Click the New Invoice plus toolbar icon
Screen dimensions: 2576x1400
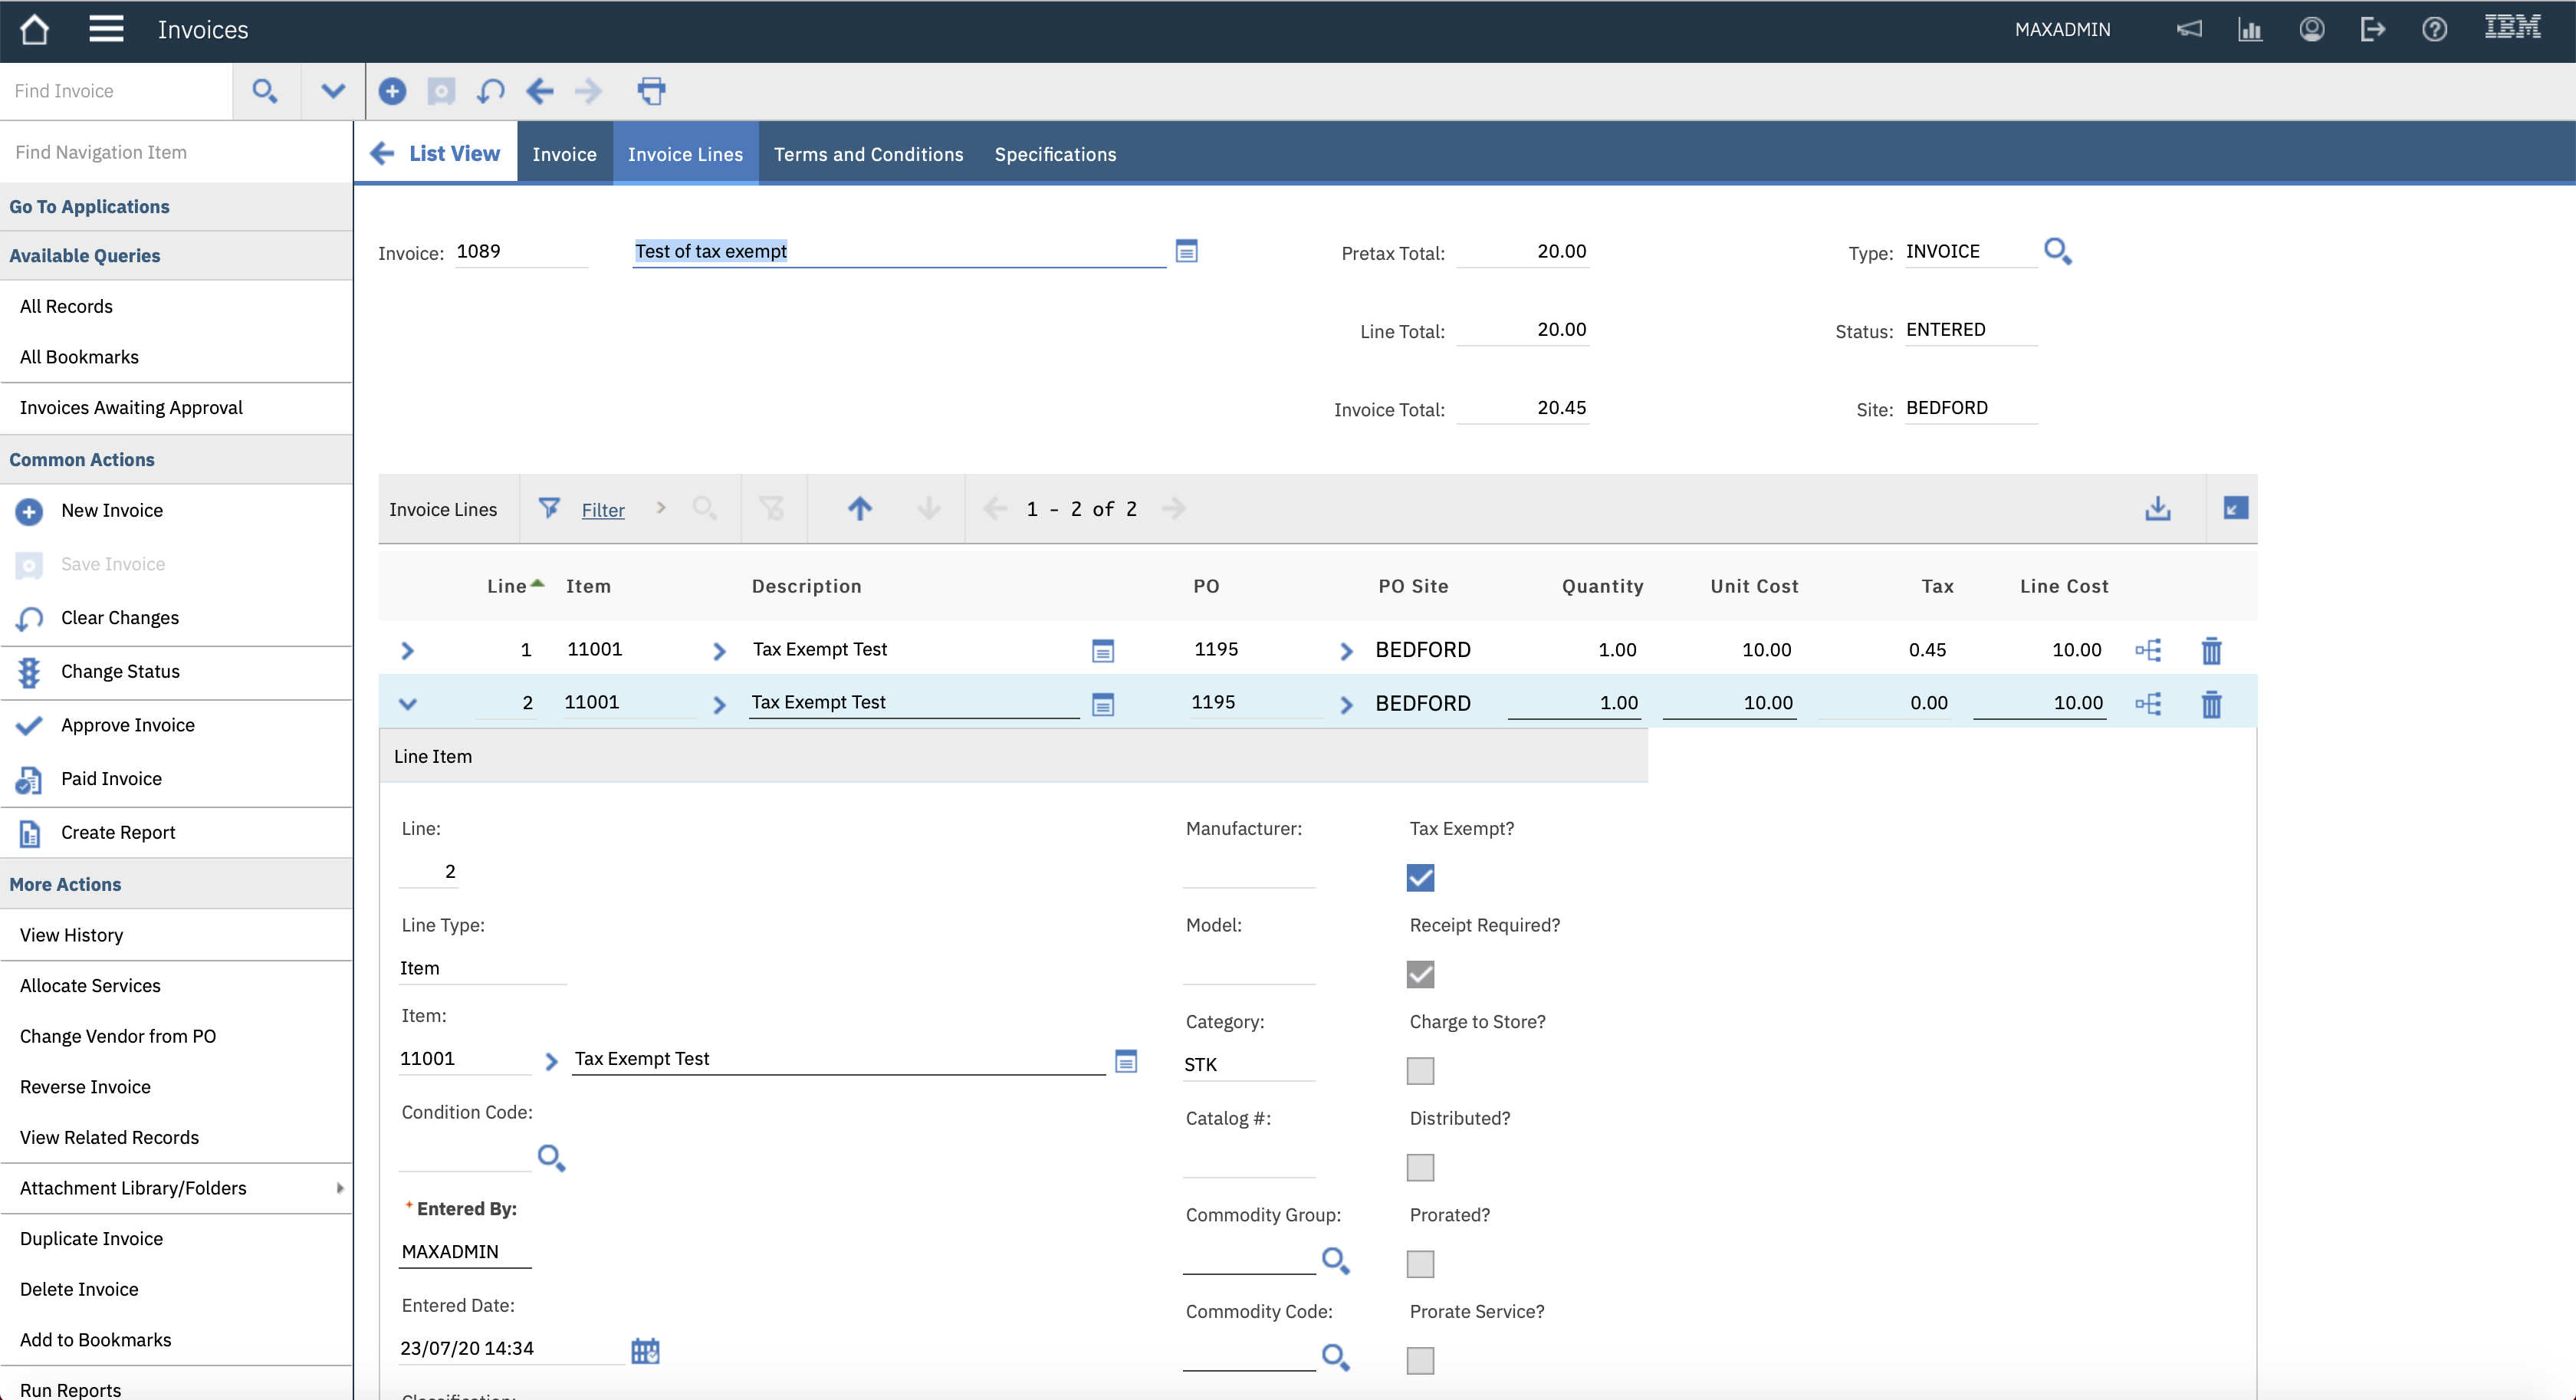point(392,91)
